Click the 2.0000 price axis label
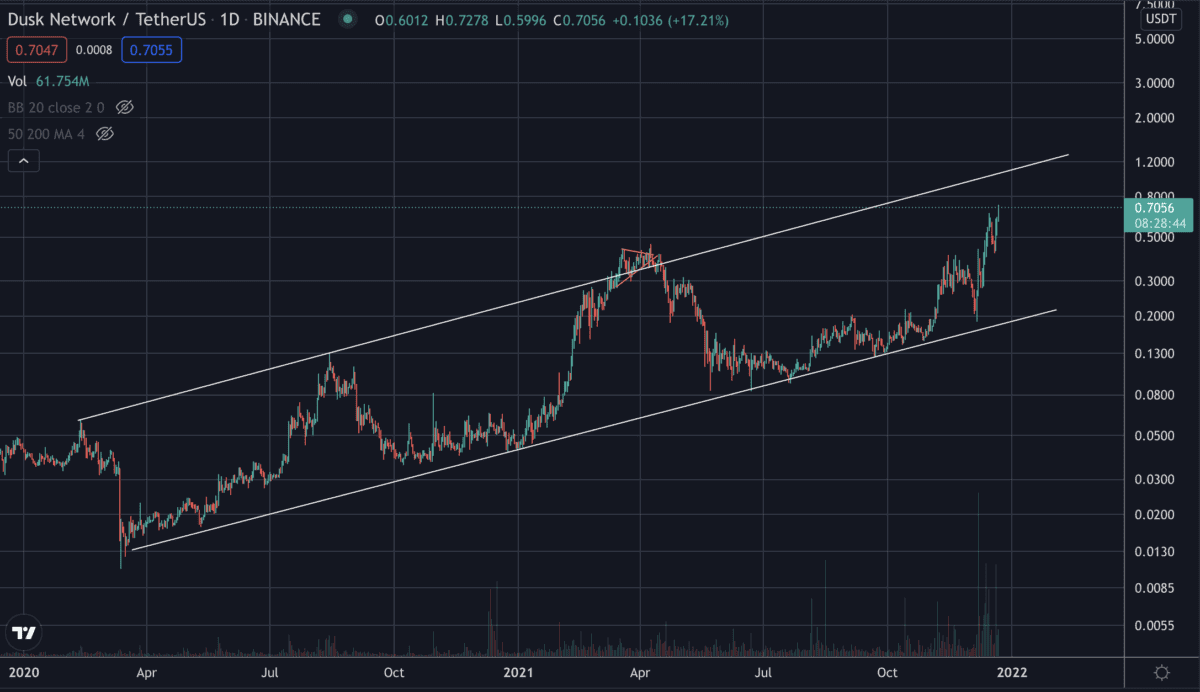This screenshot has height=692, width=1200. click(1156, 118)
